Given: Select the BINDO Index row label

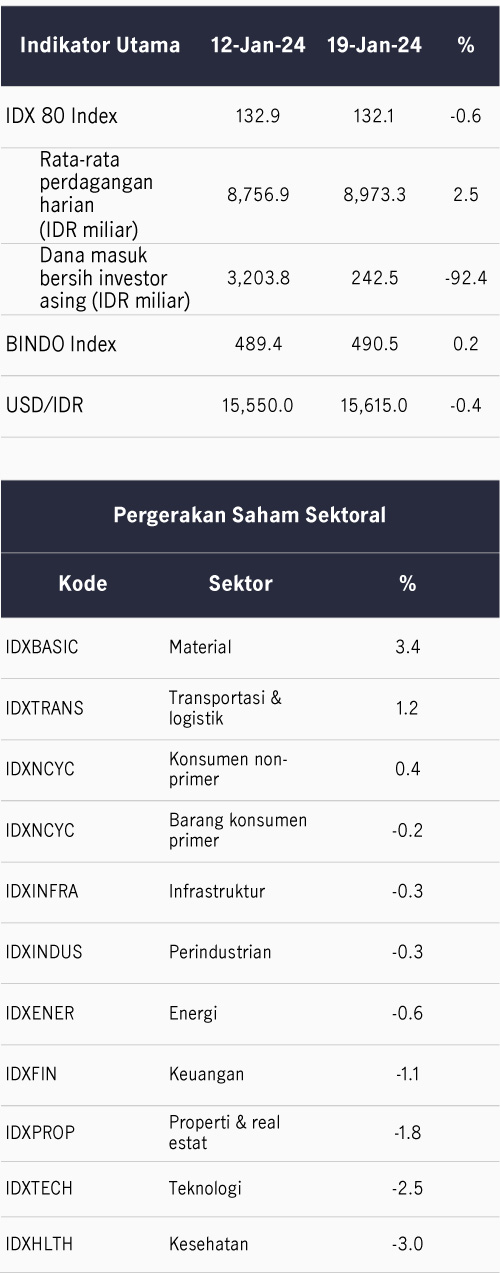Looking at the screenshot, I should tap(61, 344).
